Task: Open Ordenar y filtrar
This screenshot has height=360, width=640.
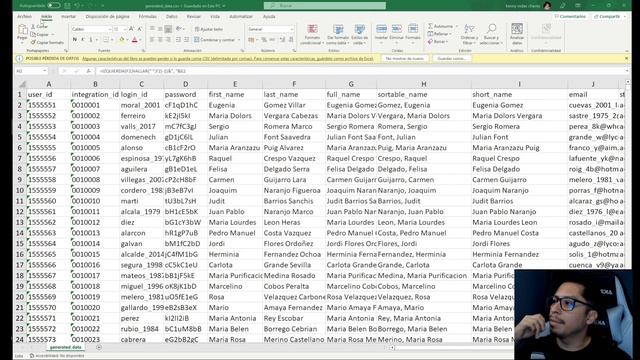Action: click(469, 34)
